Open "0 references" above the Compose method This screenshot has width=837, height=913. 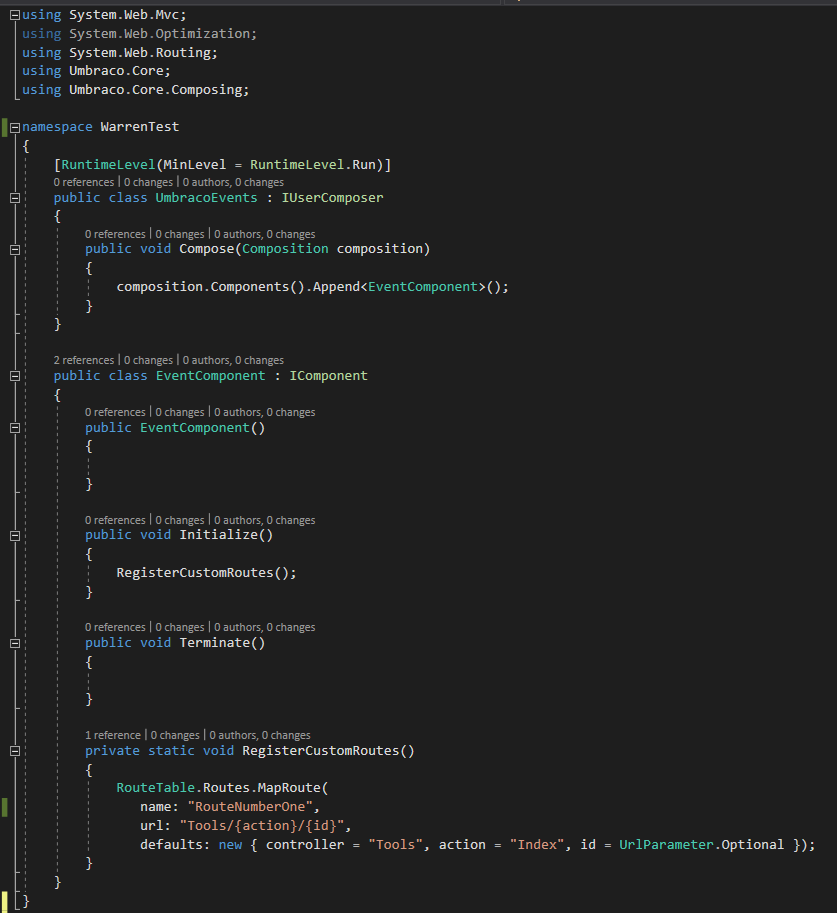click(115, 234)
